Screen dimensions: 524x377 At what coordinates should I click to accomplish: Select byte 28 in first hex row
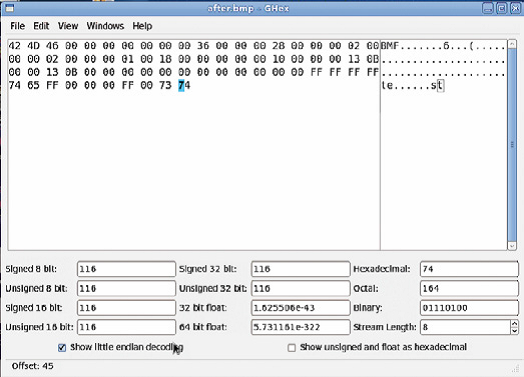[x=278, y=46]
